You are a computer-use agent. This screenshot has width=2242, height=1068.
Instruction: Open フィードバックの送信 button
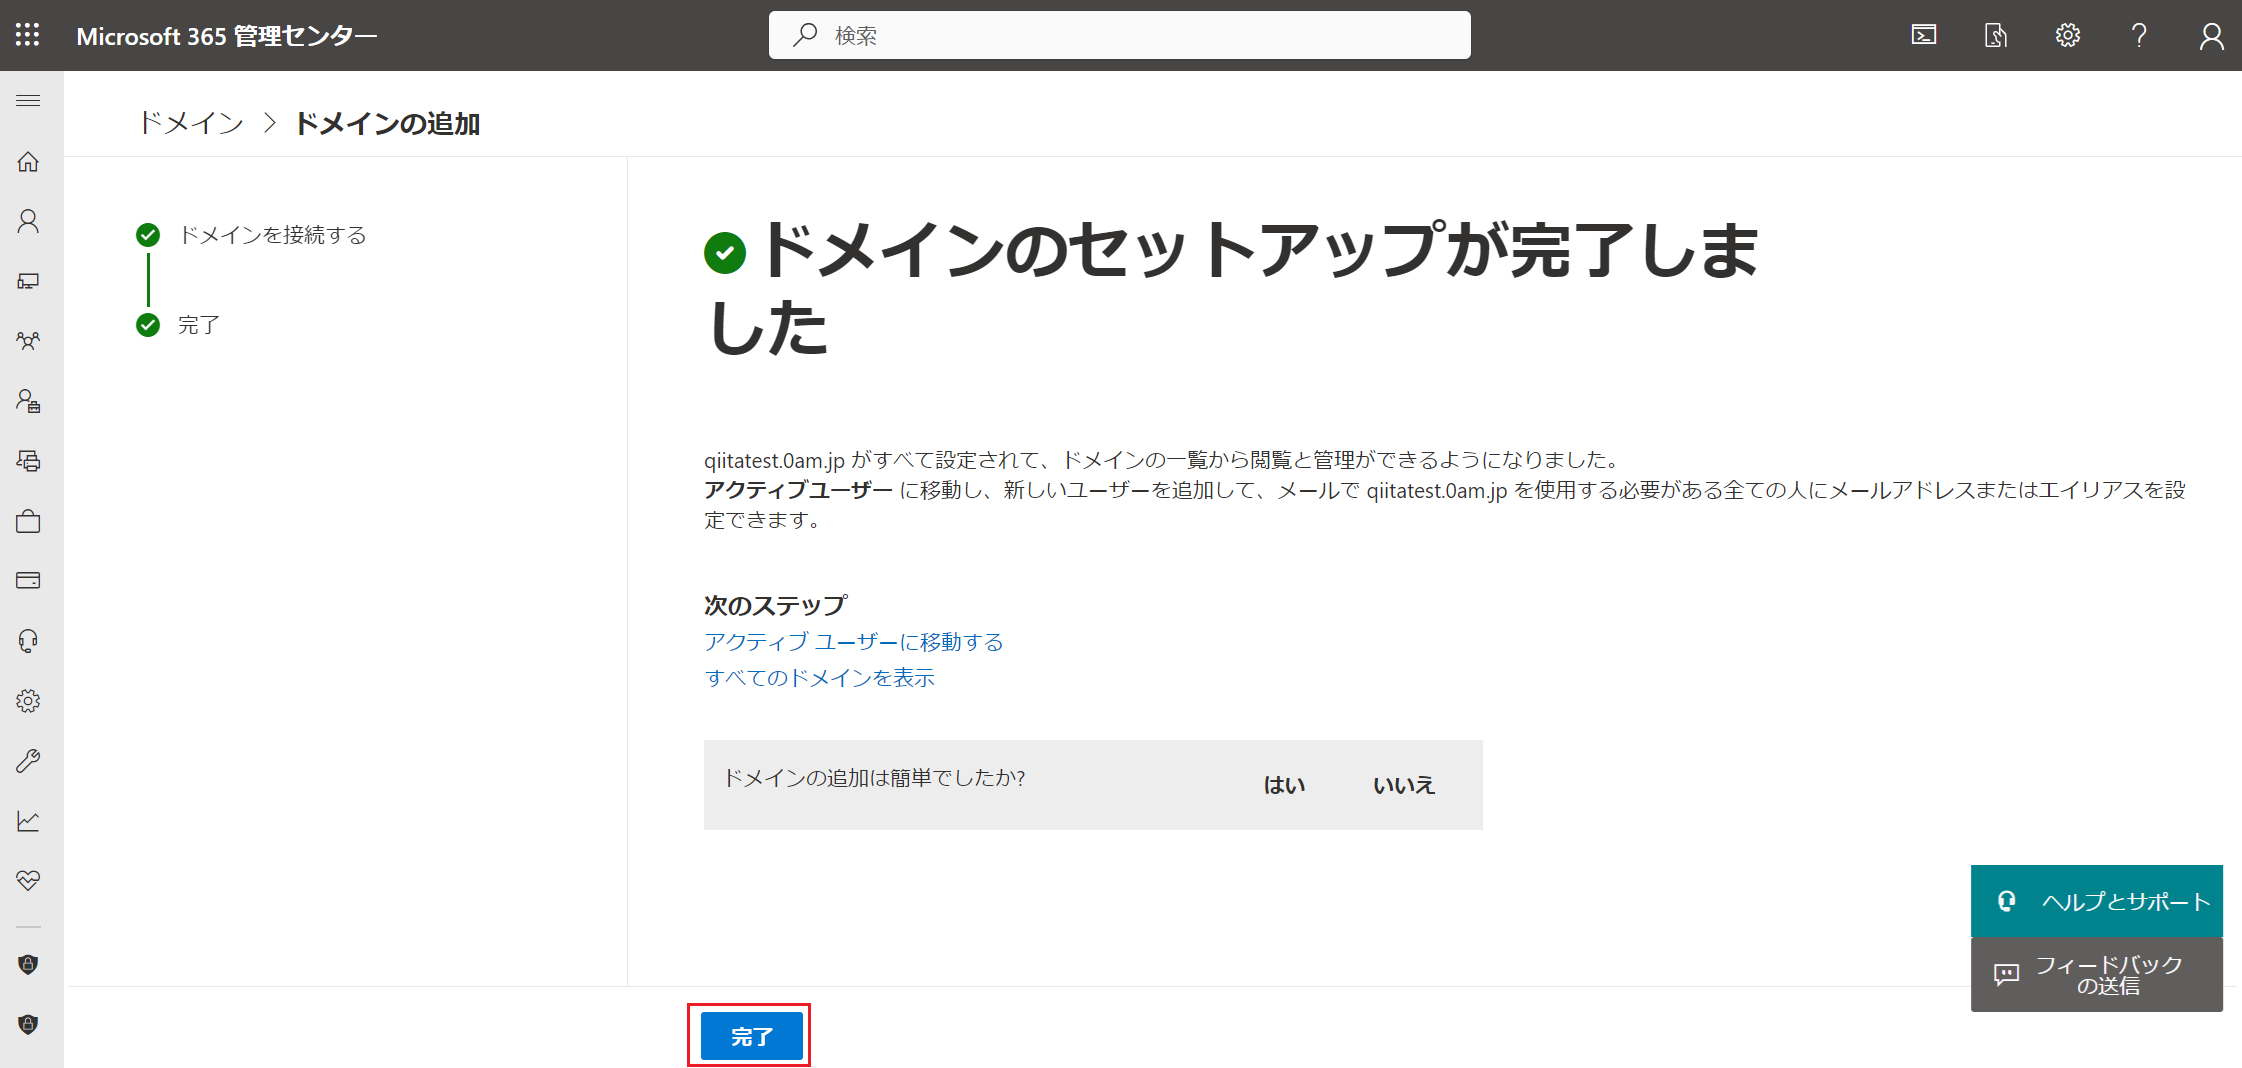(2096, 975)
